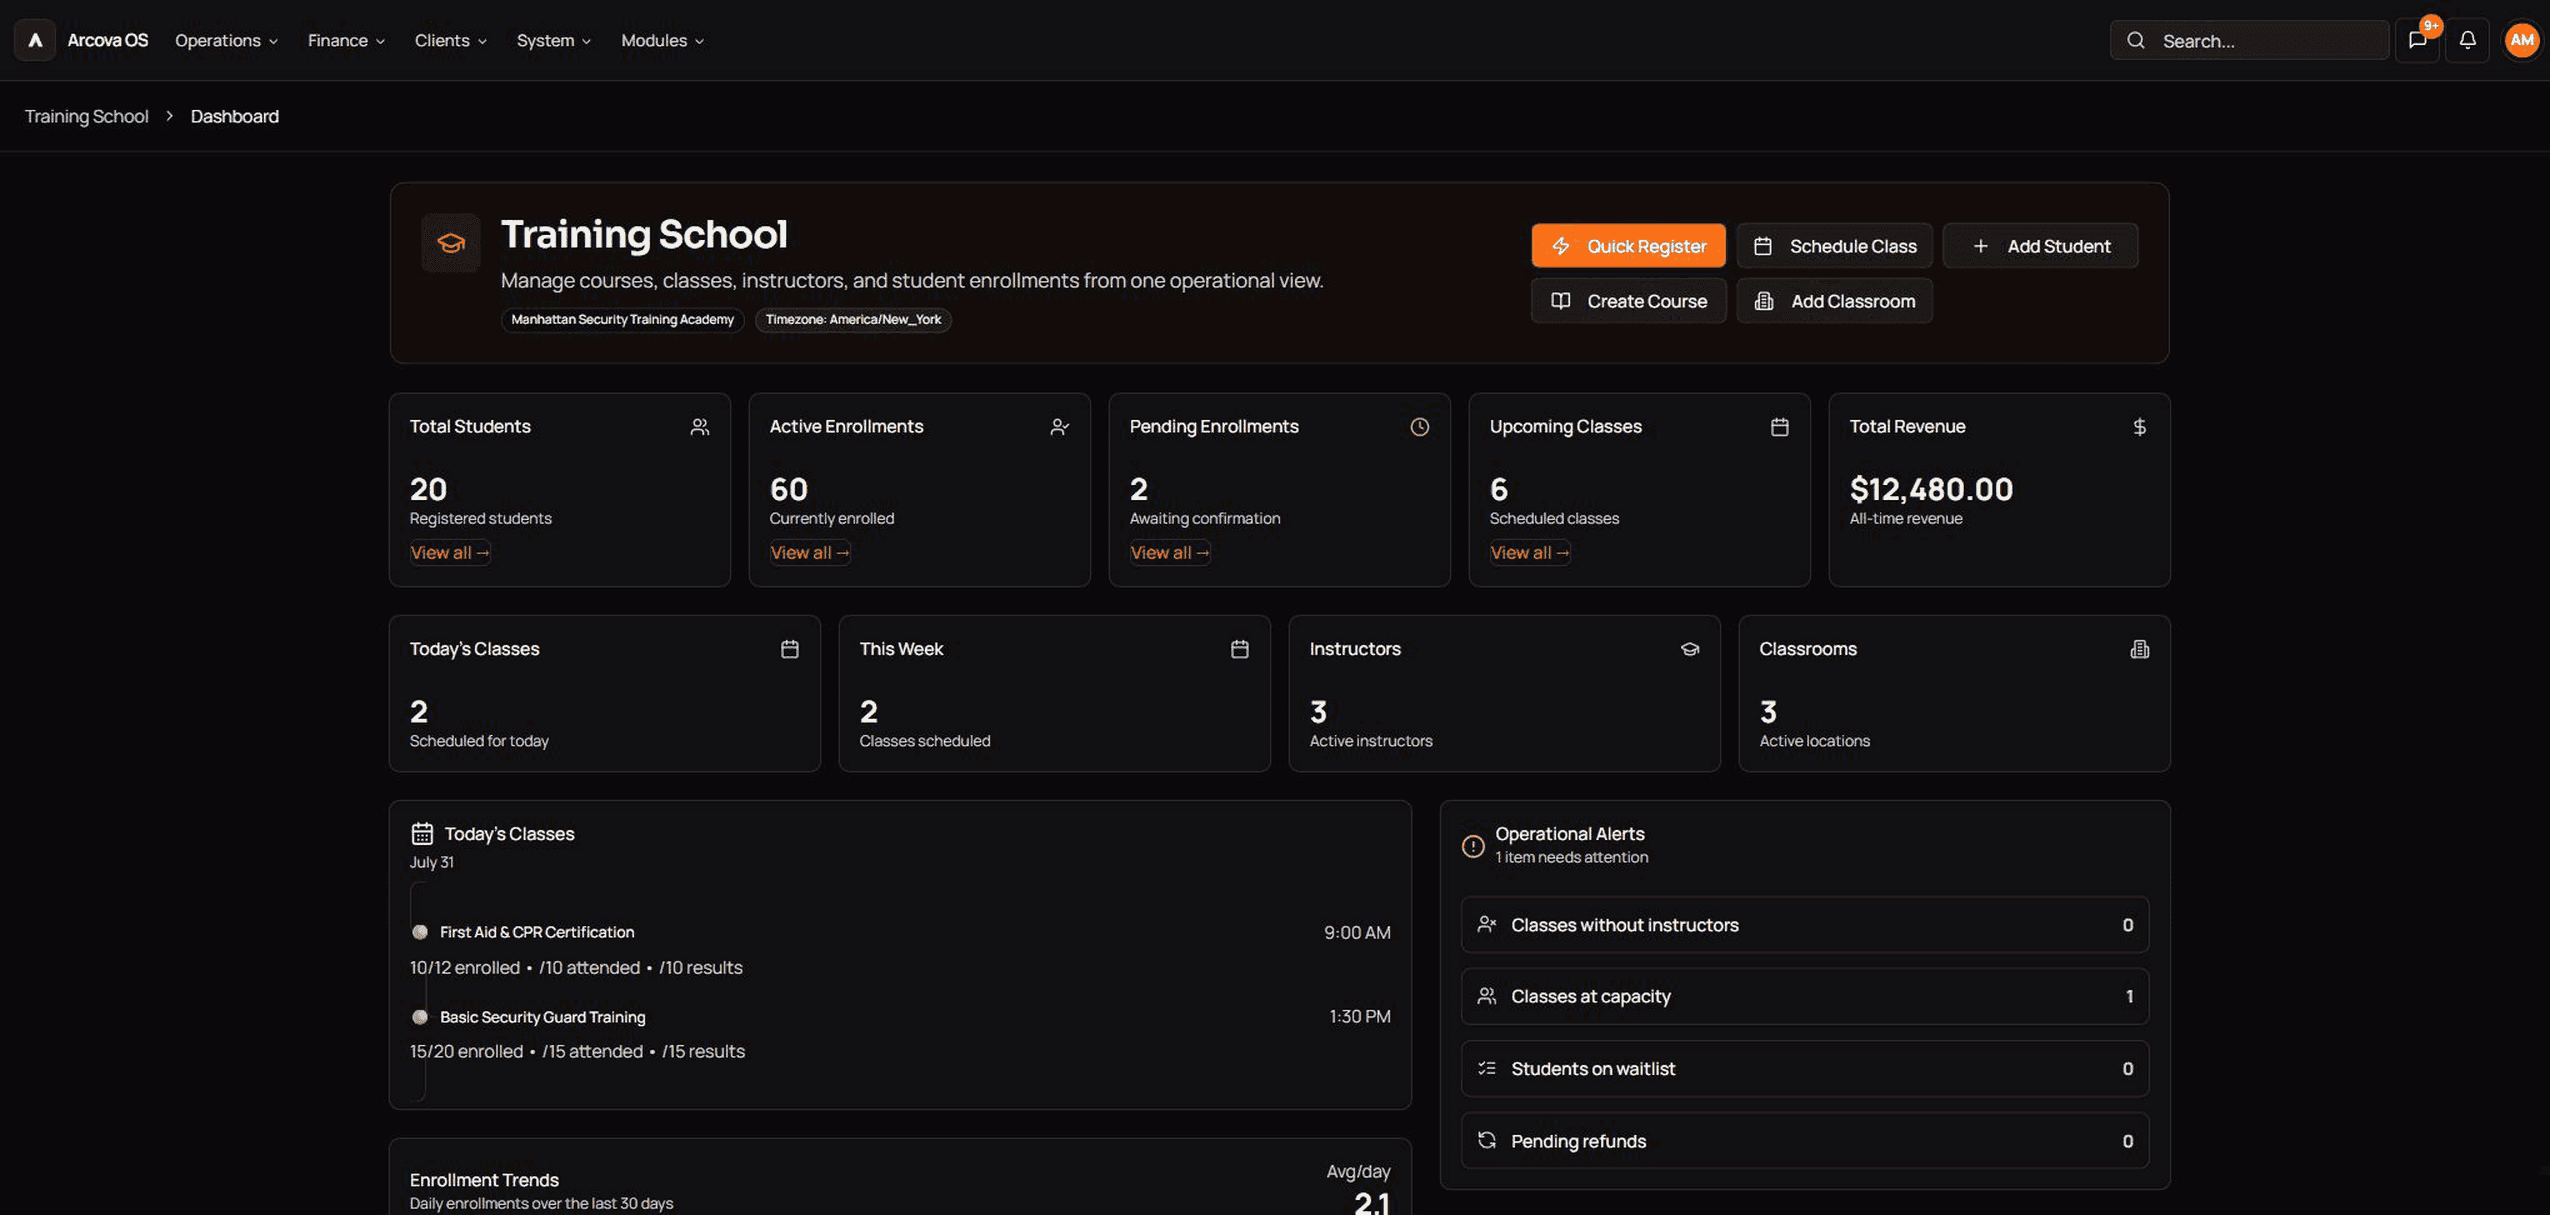Screen dimensions: 2550x1215
Task: Click the Arcova OS brand name
Action: (x=108, y=40)
